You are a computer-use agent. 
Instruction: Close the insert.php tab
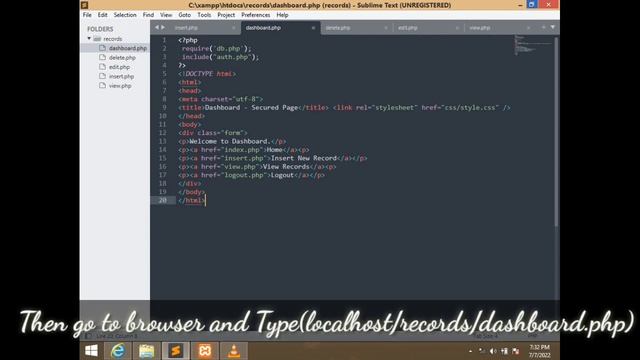(233, 28)
